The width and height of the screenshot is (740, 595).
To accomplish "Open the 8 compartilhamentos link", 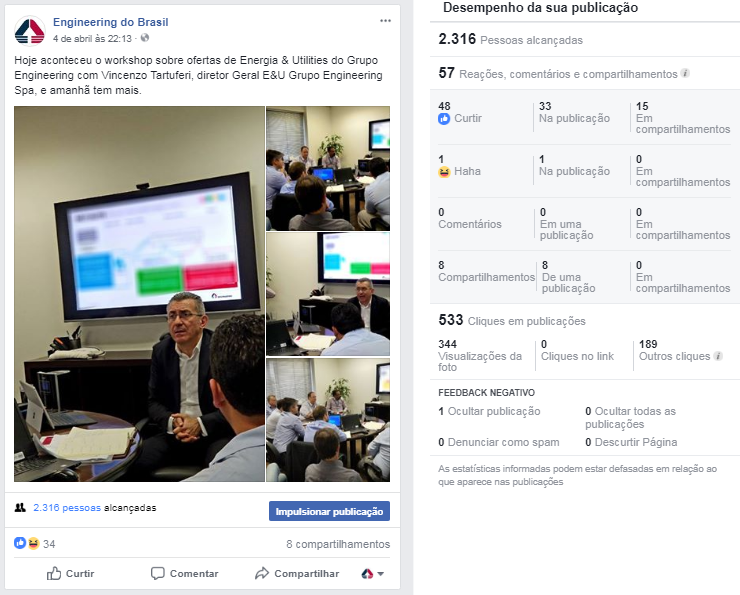I will pyautogui.click(x=338, y=544).
